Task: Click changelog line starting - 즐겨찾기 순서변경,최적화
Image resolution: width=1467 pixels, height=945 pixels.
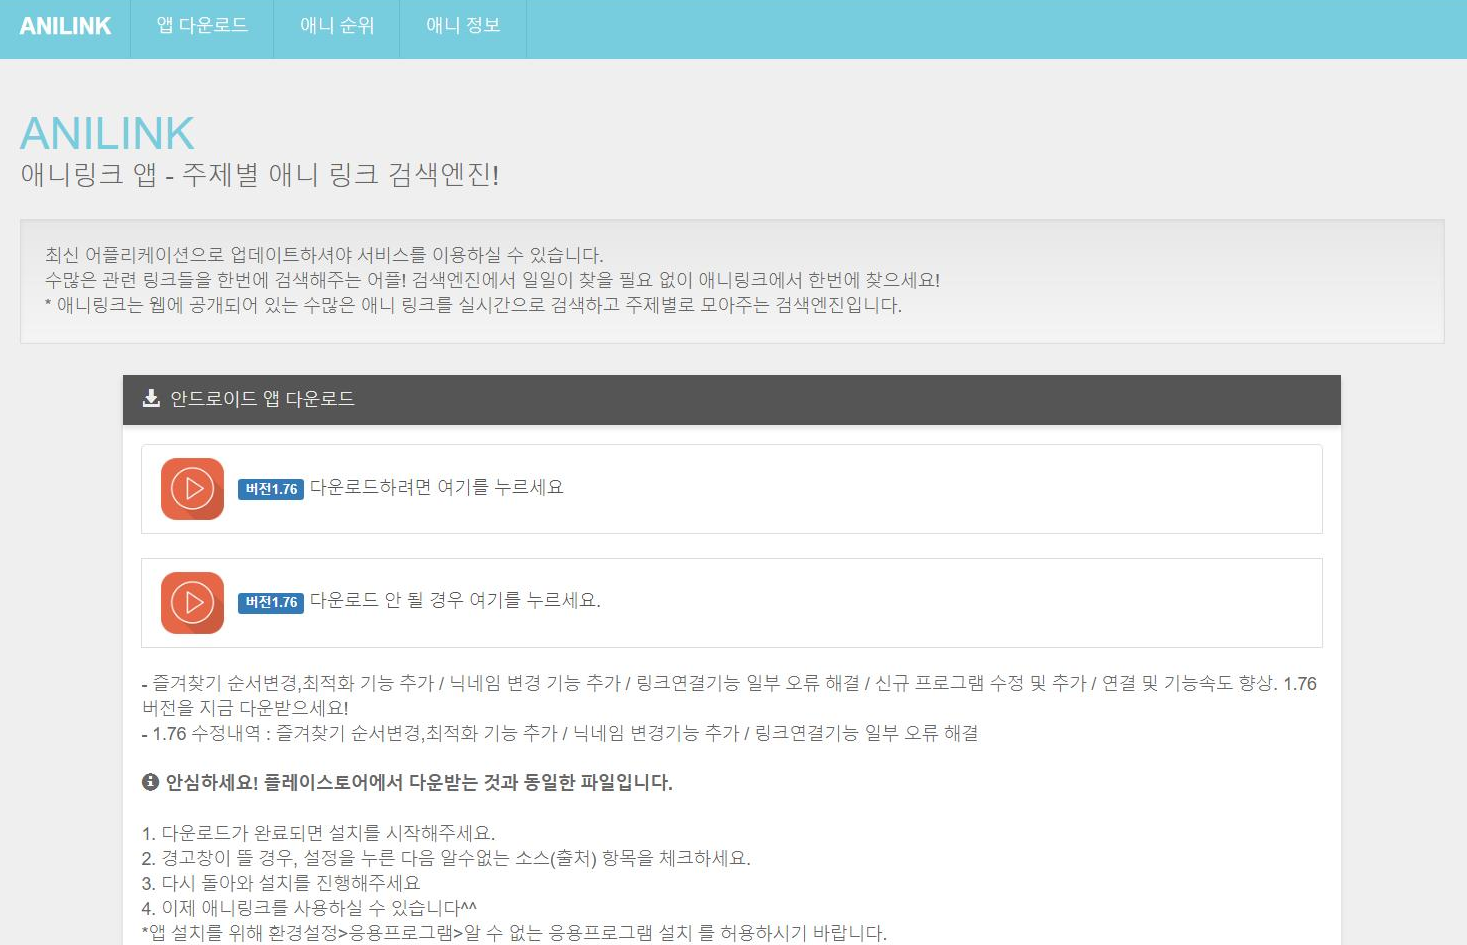Action: click(729, 695)
